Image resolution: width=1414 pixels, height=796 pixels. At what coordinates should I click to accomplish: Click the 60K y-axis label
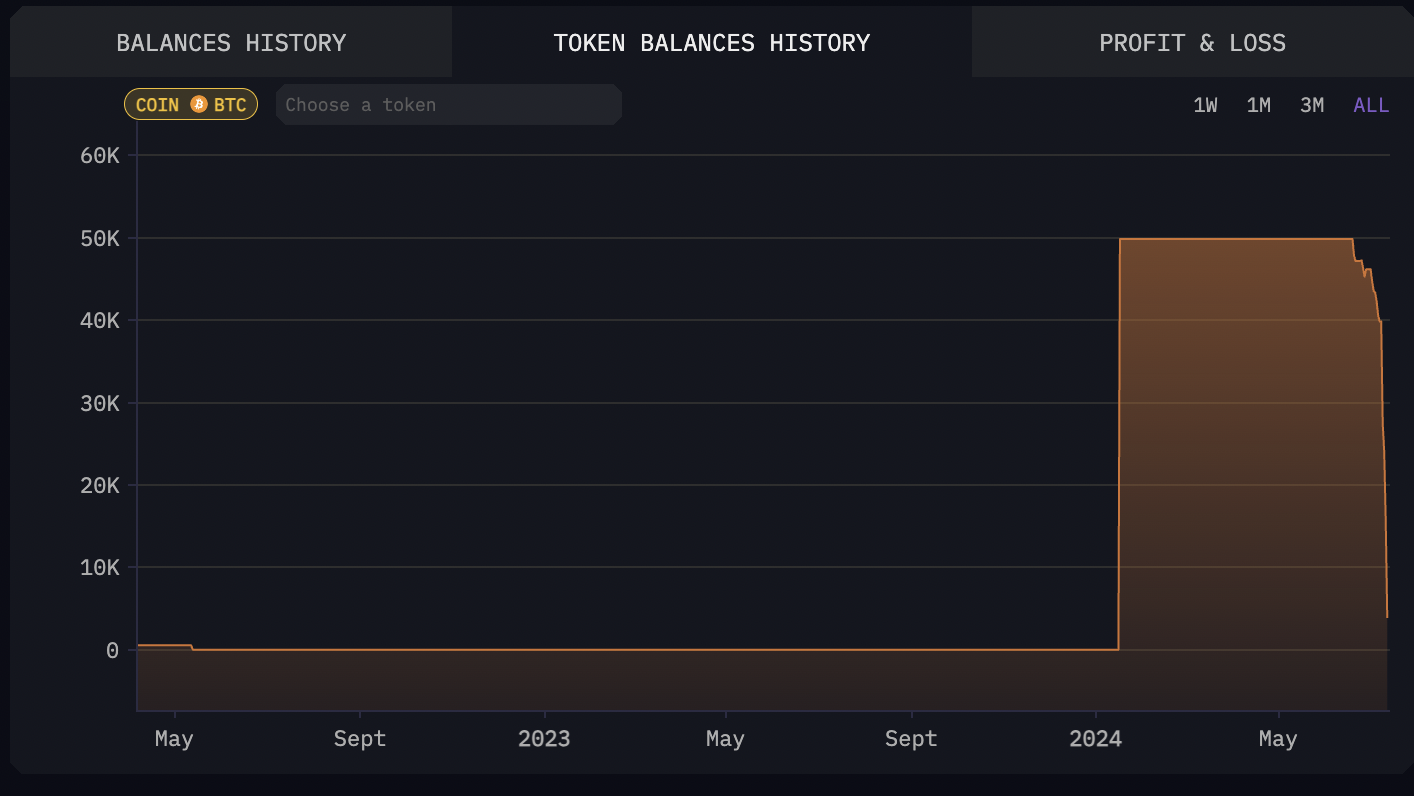[99, 156]
